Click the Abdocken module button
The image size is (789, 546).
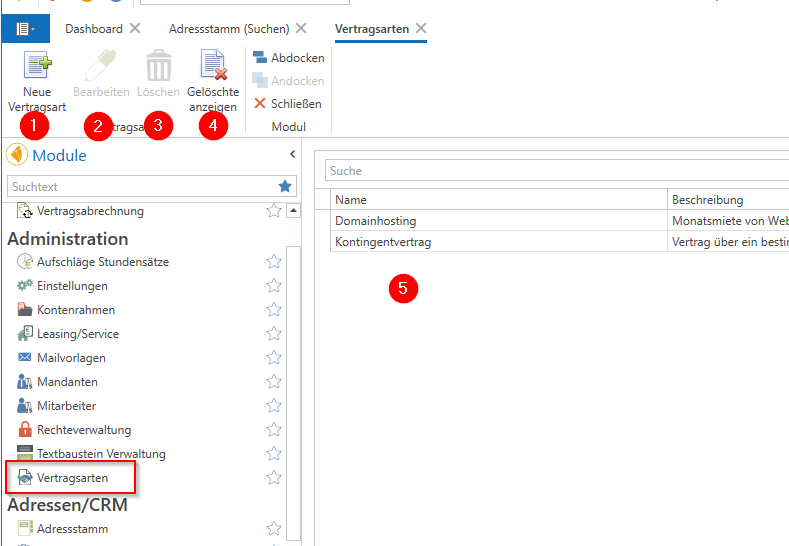[x=288, y=58]
